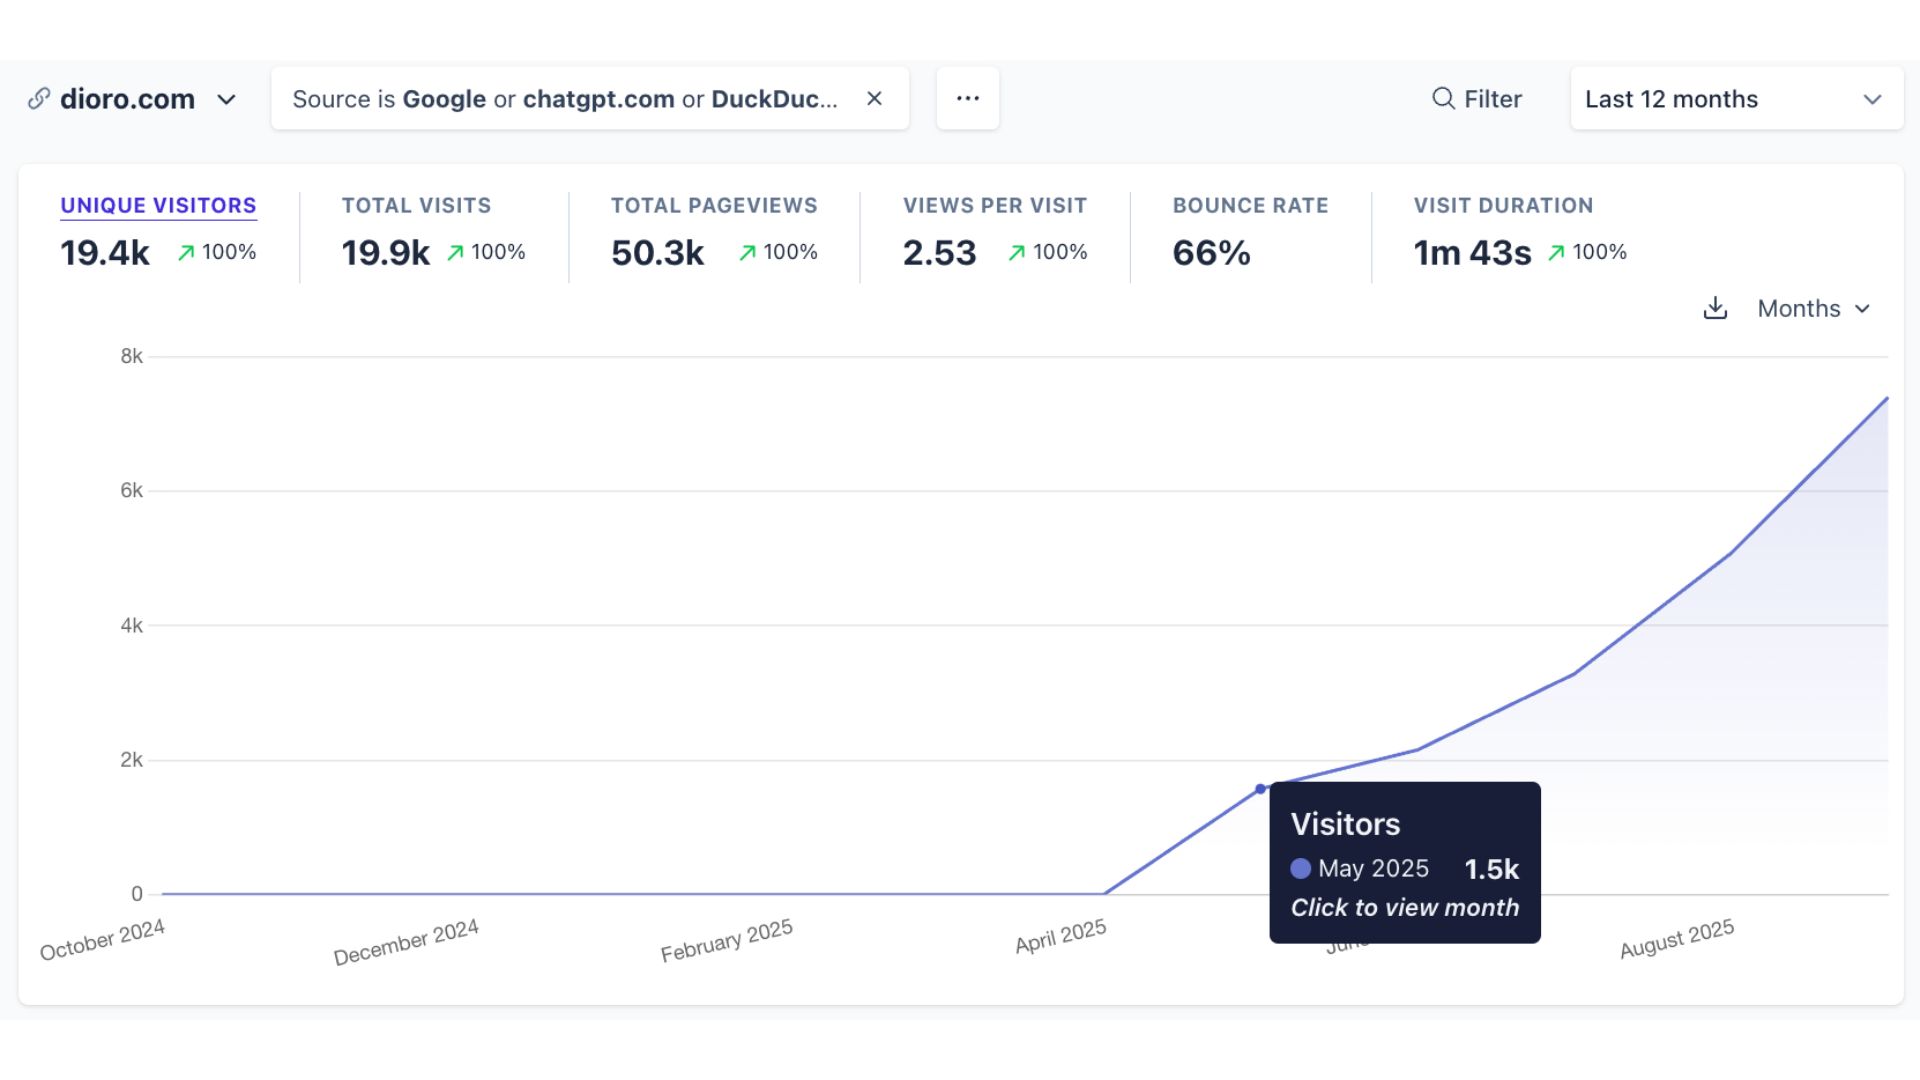Image resolution: width=1920 pixels, height=1080 pixels.
Task: Click the May 2025 data point on chart
Action: coord(1260,789)
